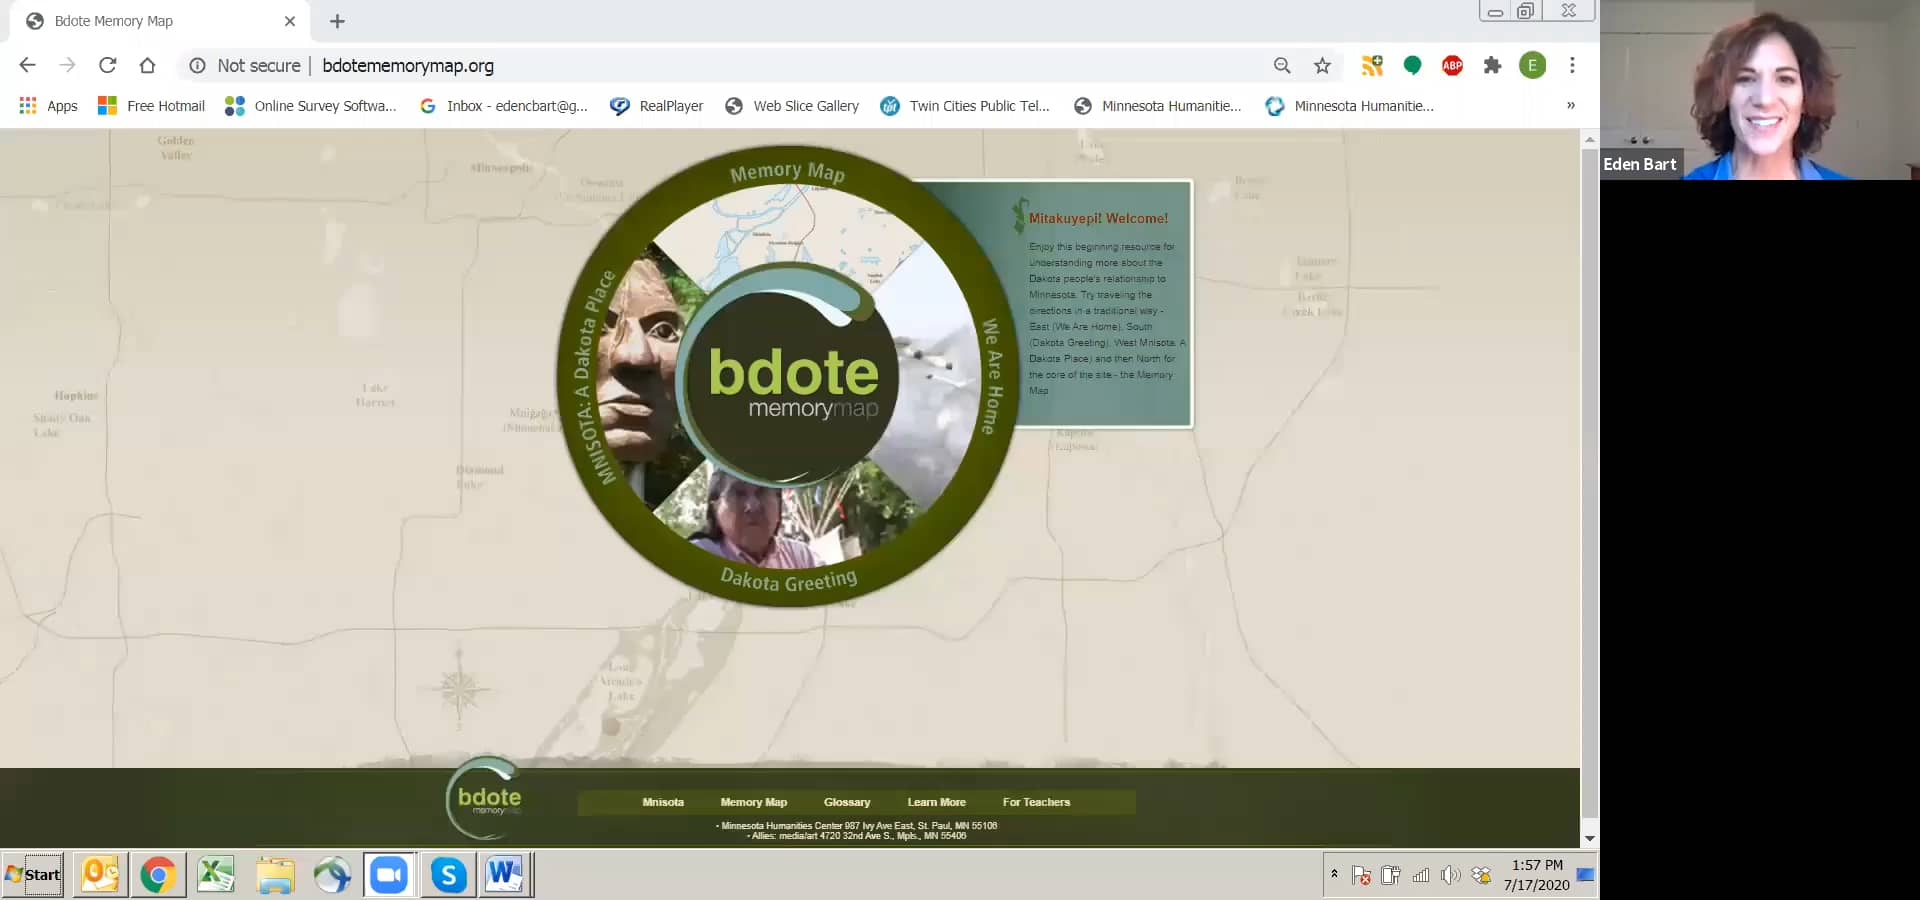Select the green speech-bubble extension icon

[1412, 65]
